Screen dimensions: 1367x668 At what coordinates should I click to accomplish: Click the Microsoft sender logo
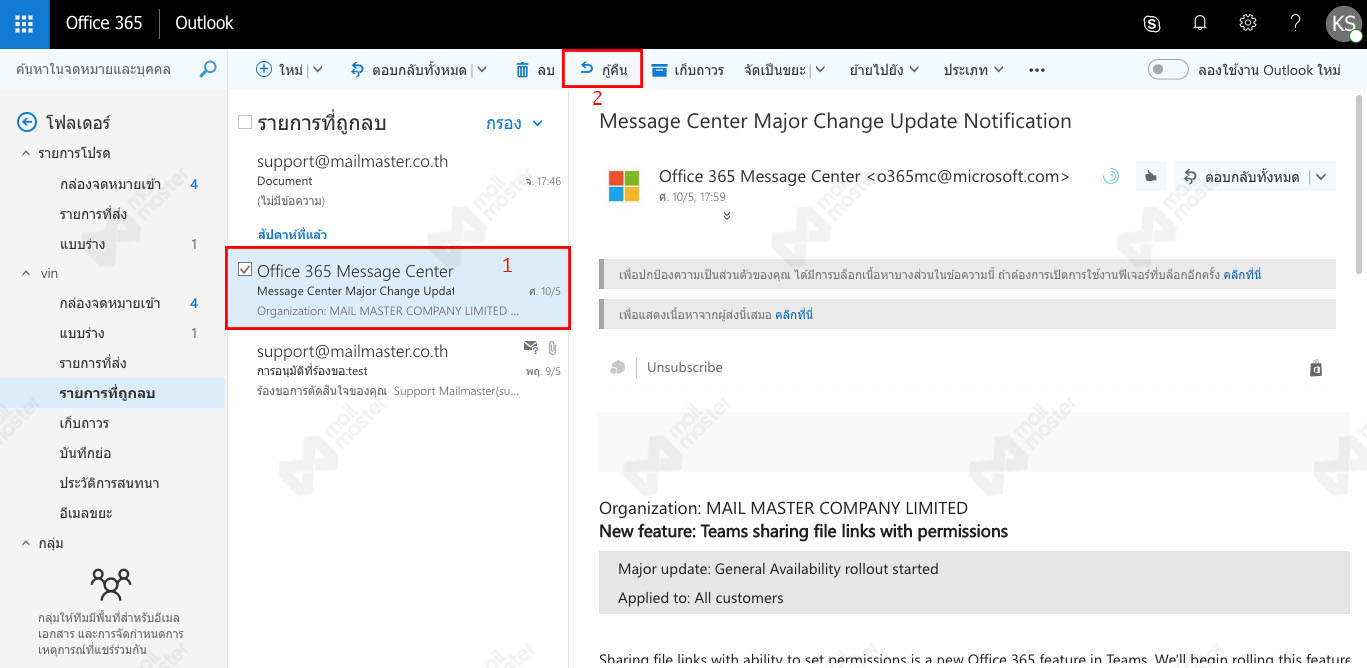(x=624, y=185)
